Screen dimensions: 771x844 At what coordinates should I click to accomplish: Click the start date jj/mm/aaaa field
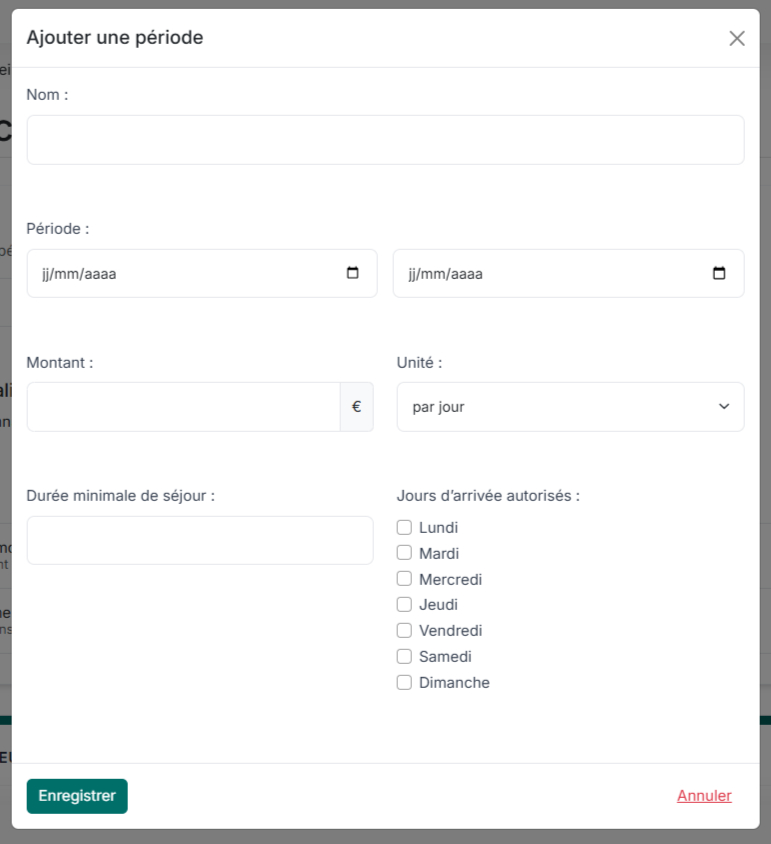click(180, 273)
